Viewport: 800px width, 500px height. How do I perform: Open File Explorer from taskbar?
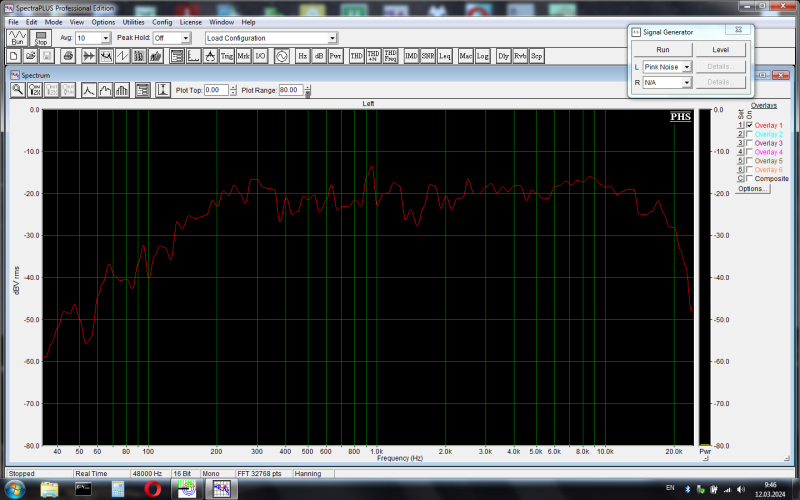[49, 489]
